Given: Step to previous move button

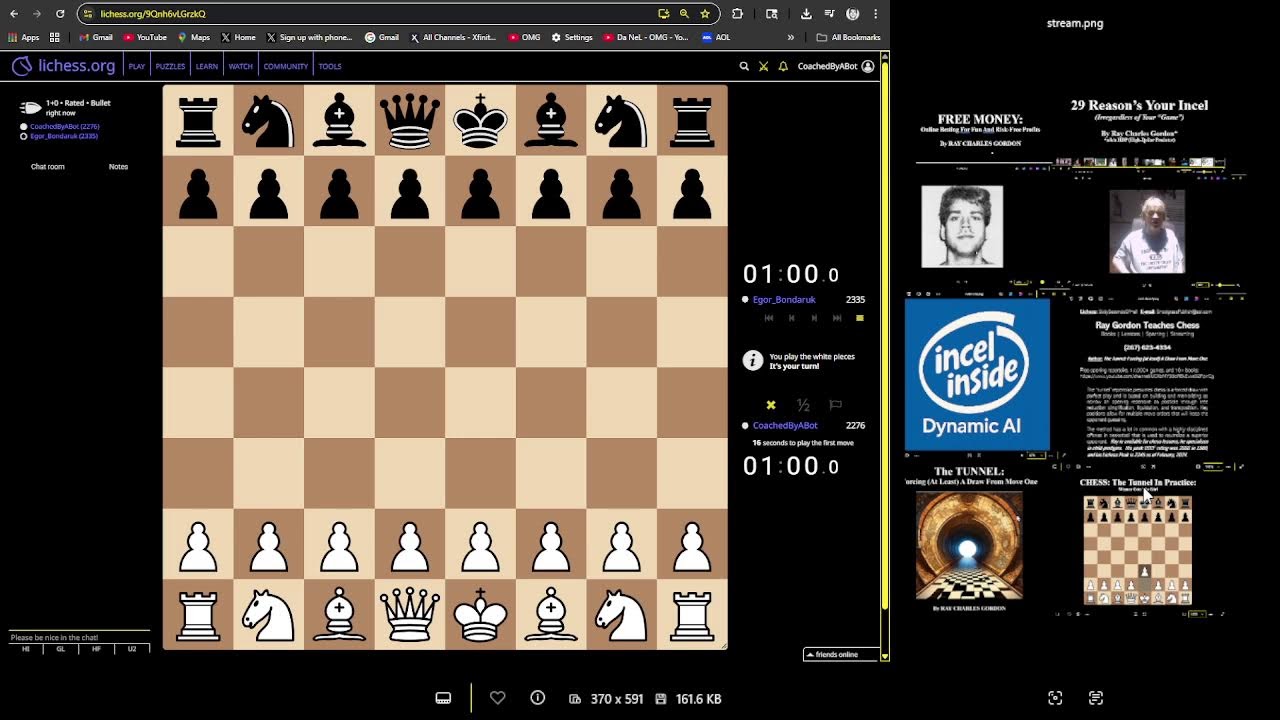Looking at the screenshot, I should (x=791, y=318).
